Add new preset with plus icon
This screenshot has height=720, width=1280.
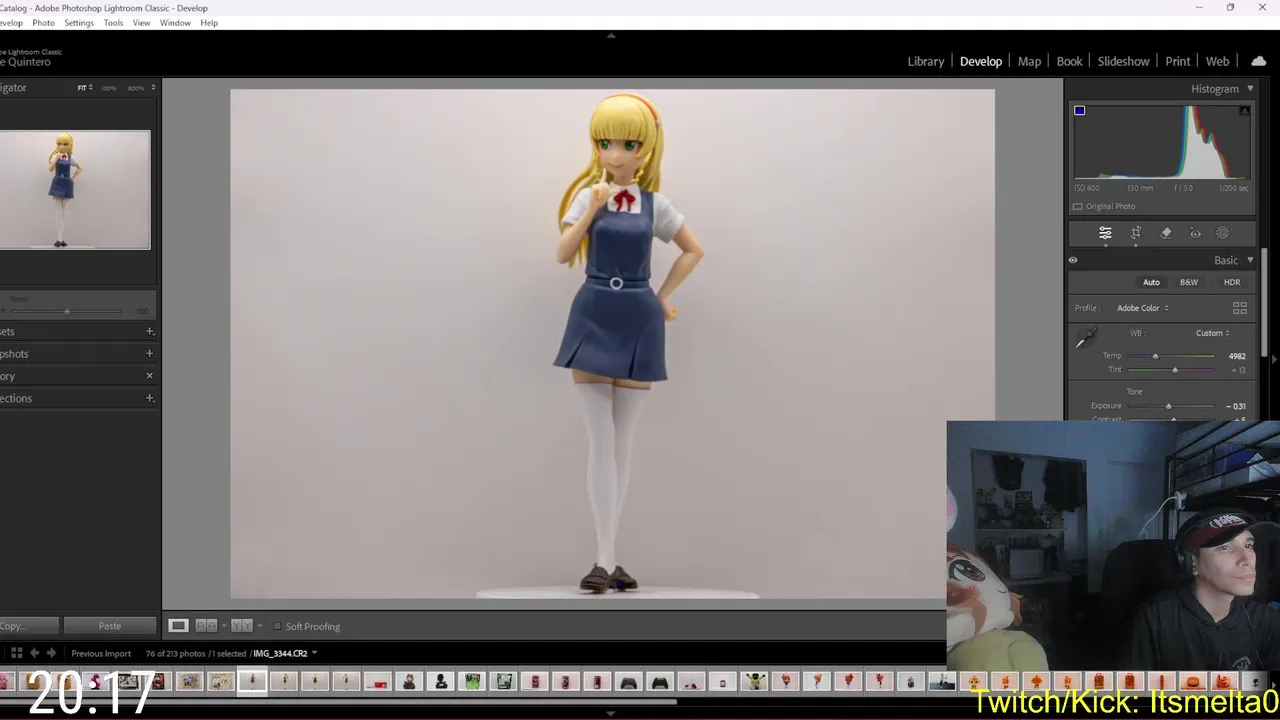(150, 331)
